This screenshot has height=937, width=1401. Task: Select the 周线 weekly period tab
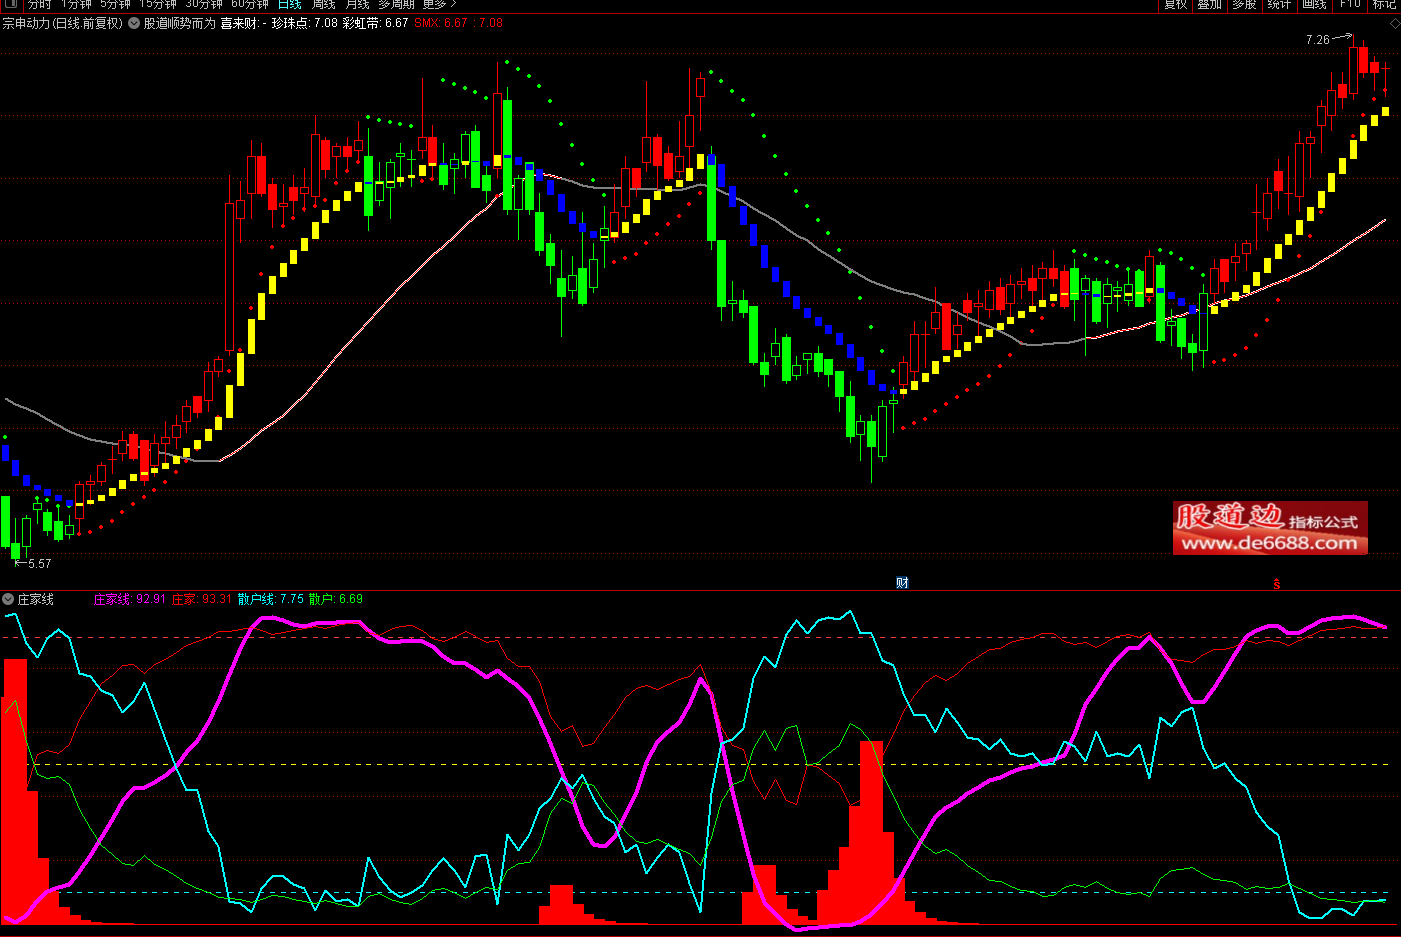pyautogui.click(x=323, y=4)
